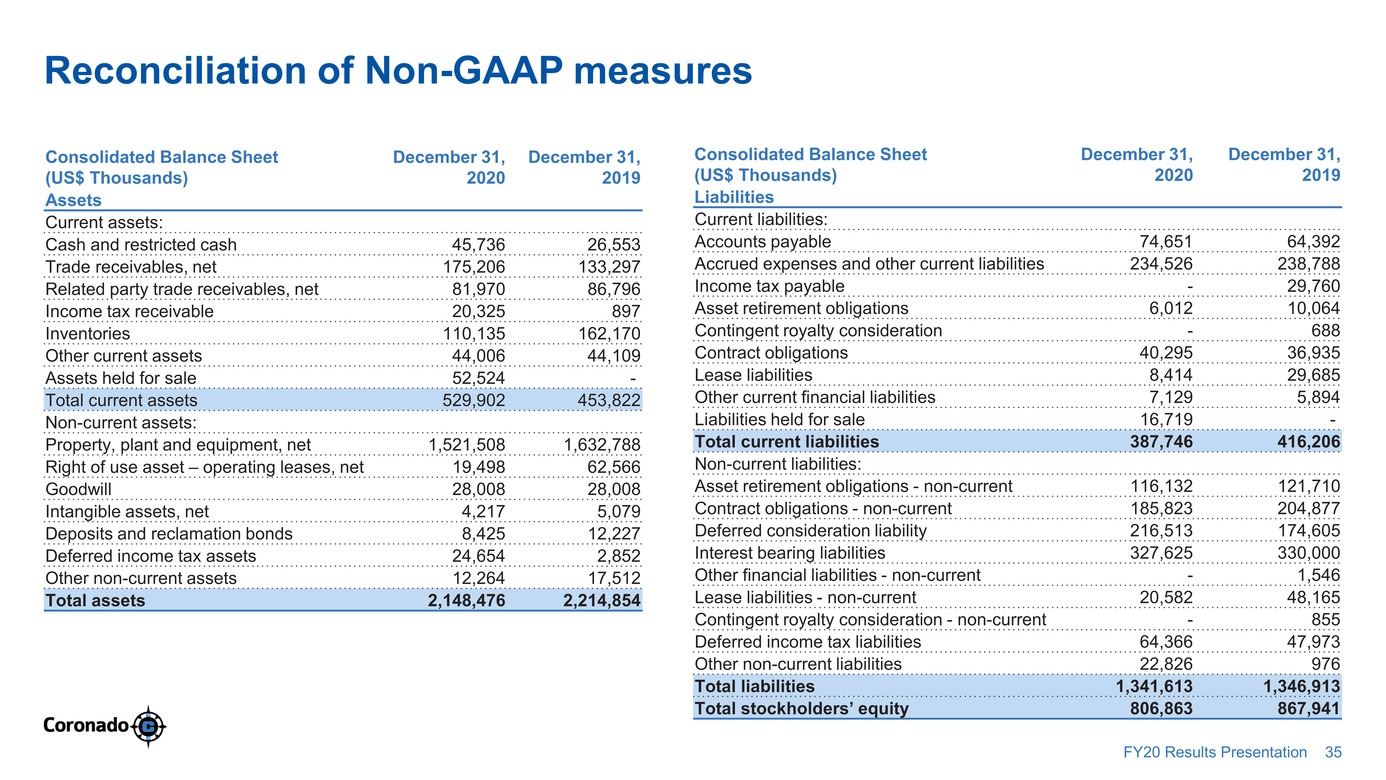Click 'Accrued expenses and other current liabilities'
This screenshot has width=1386, height=780.
coord(869,263)
